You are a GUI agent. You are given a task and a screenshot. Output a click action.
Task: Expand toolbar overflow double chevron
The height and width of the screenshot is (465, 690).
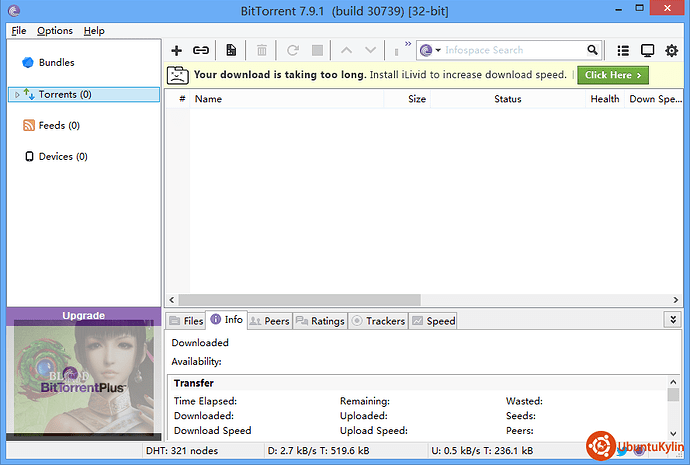408,44
